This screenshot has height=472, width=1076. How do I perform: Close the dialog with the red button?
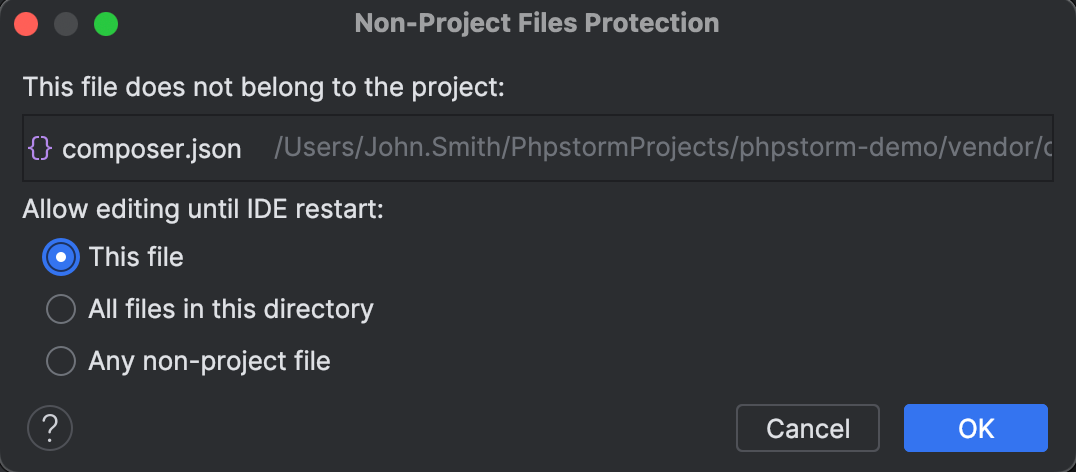(x=27, y=24)
